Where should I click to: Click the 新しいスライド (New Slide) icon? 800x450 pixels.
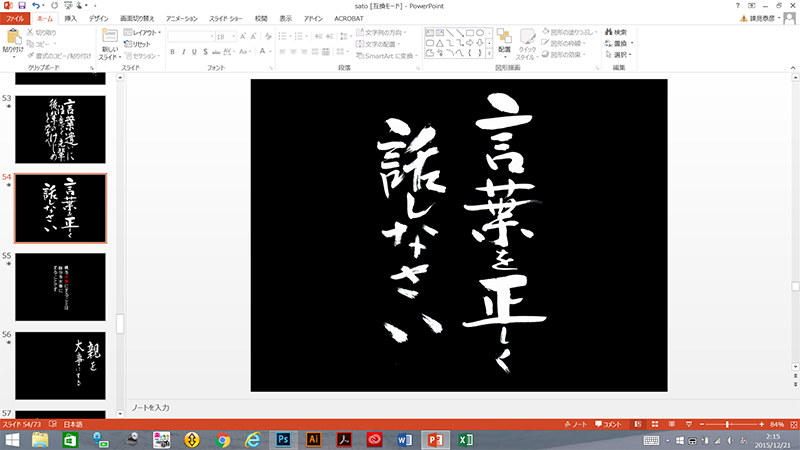point(109,38)
